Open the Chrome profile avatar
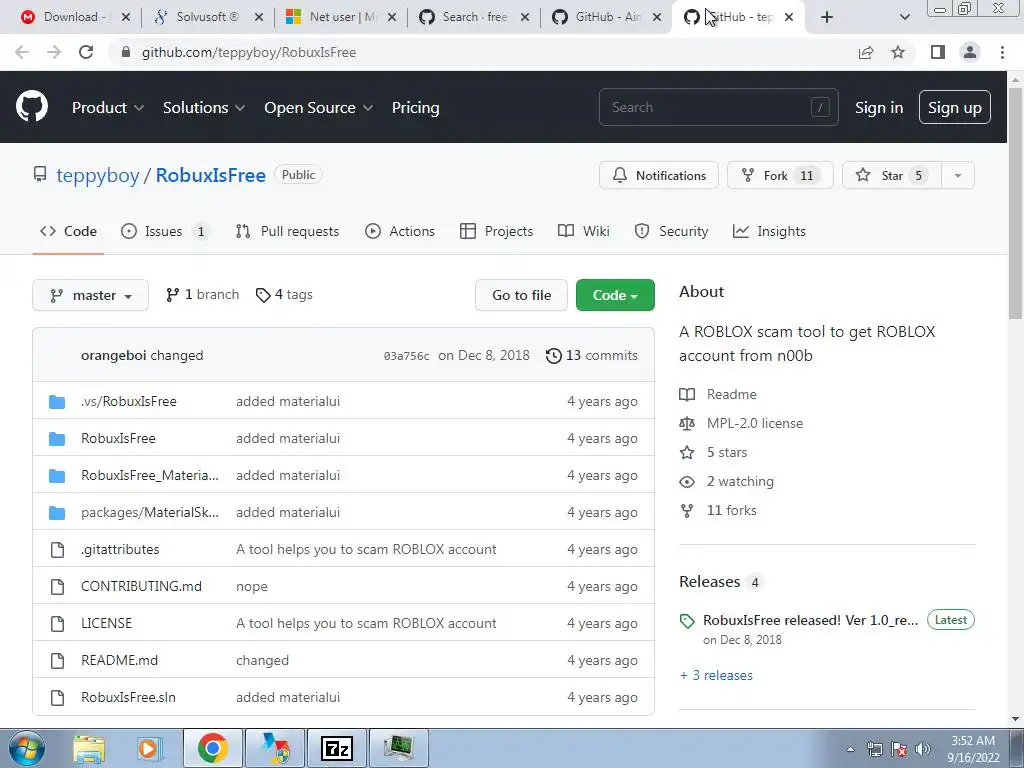1024x768 pixels. point(970,52)
